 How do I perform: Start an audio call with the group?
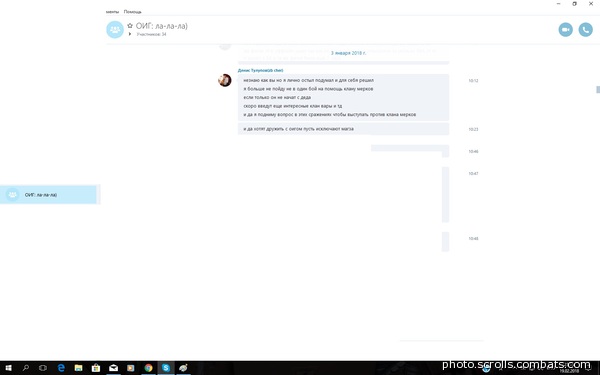coord(585,29)
